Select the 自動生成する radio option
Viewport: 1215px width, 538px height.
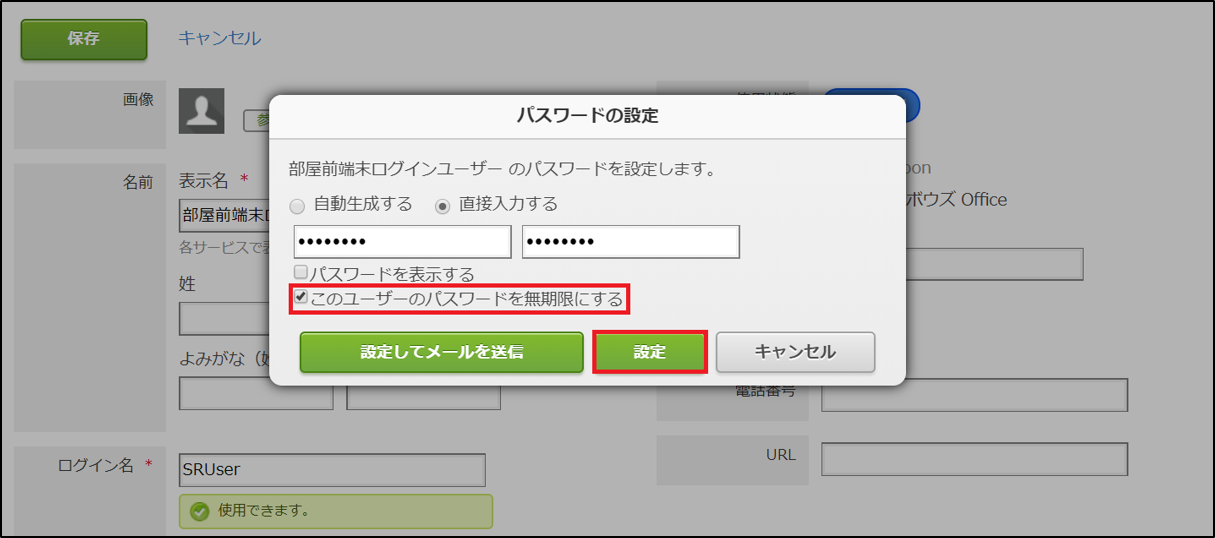297,205
